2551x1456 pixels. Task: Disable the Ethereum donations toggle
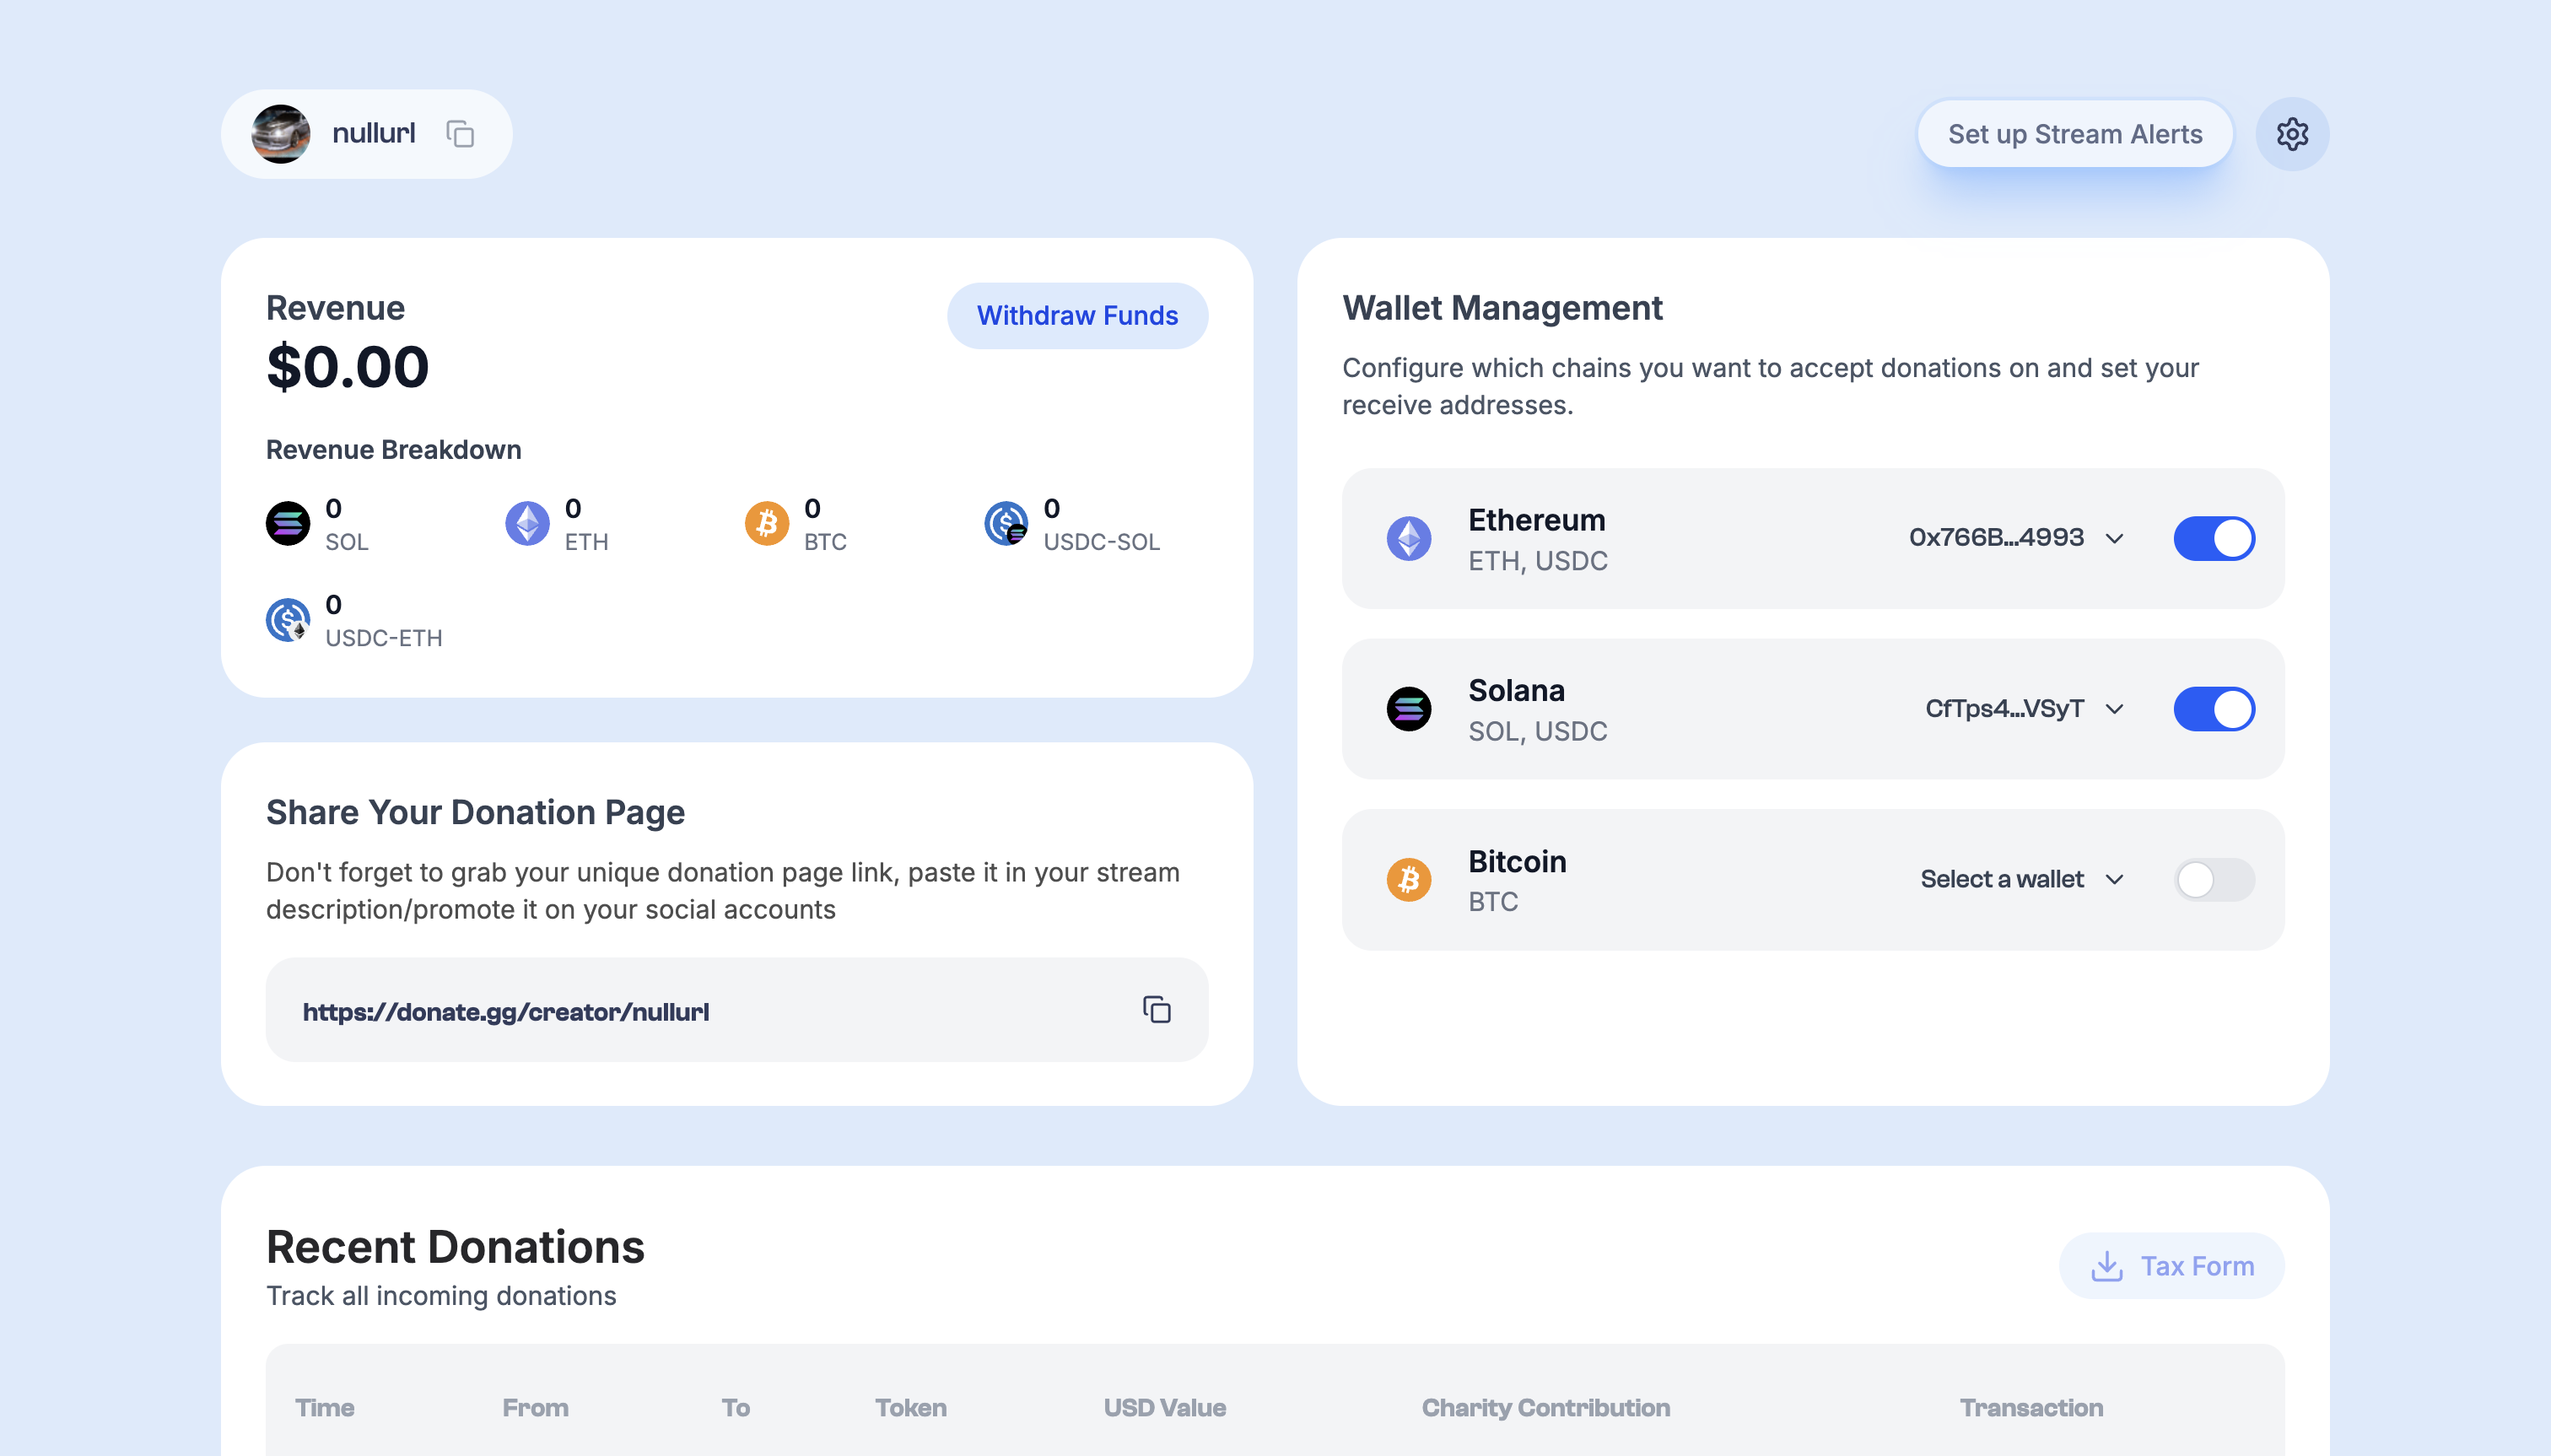click(2213, 539)
